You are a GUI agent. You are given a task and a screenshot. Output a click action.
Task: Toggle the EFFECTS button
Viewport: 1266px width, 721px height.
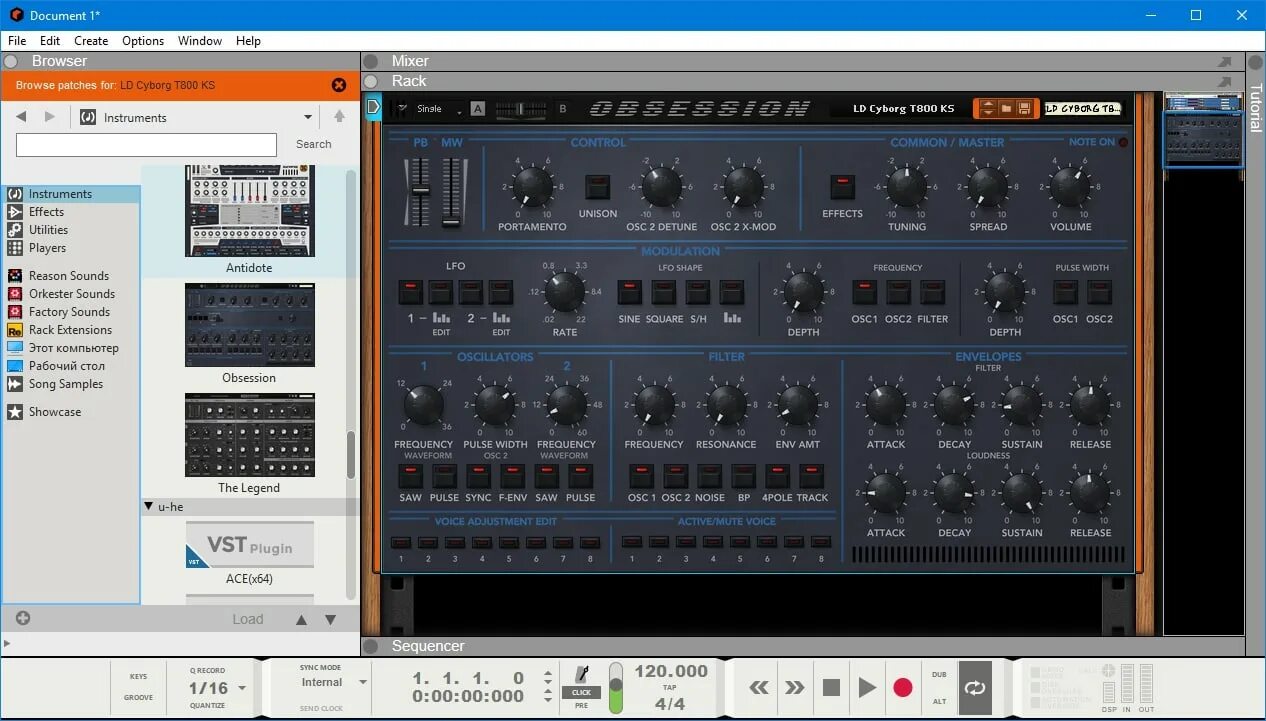[842, 187]
